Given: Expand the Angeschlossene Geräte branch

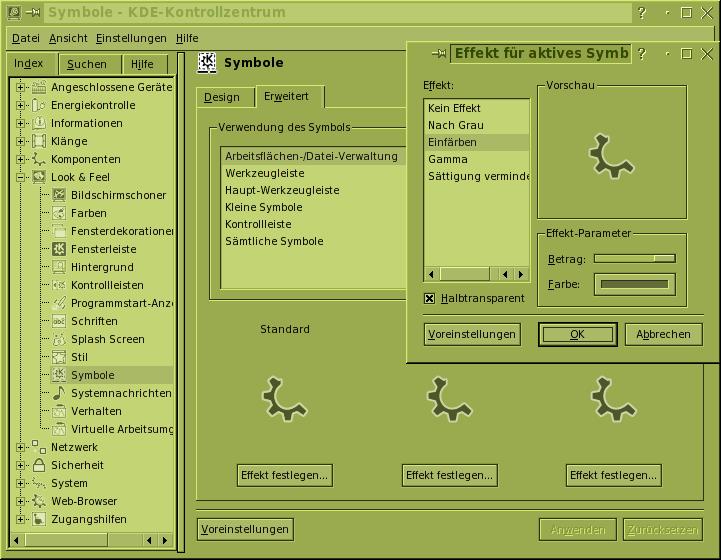Looking at the screenshot, I should point(20,87).
